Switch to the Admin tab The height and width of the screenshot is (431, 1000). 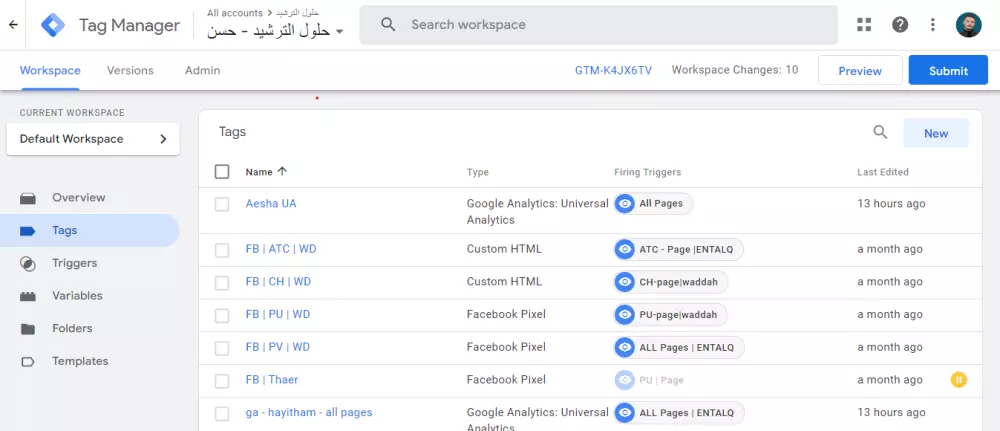click(x=202, y=71)
